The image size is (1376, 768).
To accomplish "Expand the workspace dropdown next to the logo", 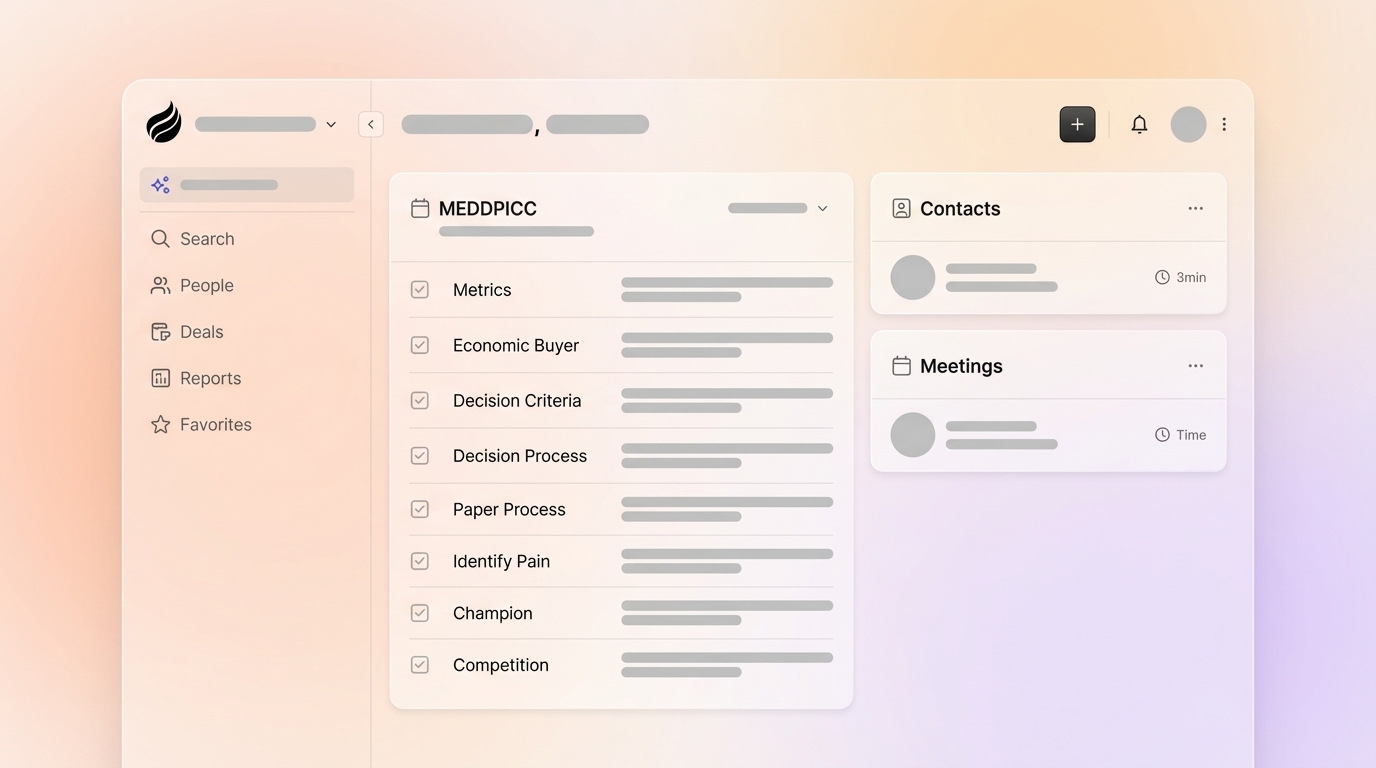I will point(331,124).
